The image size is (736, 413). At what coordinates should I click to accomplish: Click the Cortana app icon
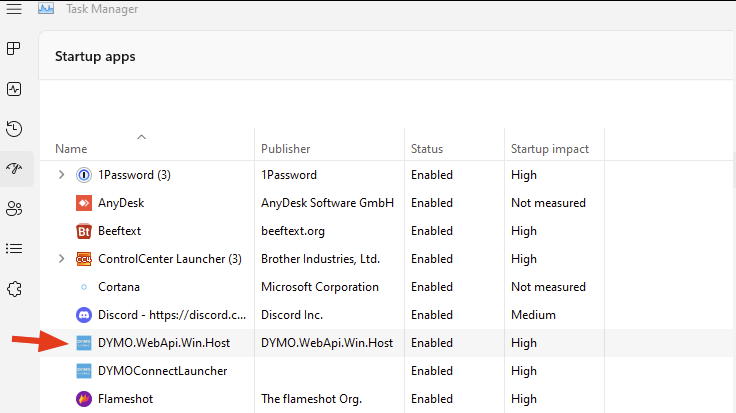click(x=84, y=287)
